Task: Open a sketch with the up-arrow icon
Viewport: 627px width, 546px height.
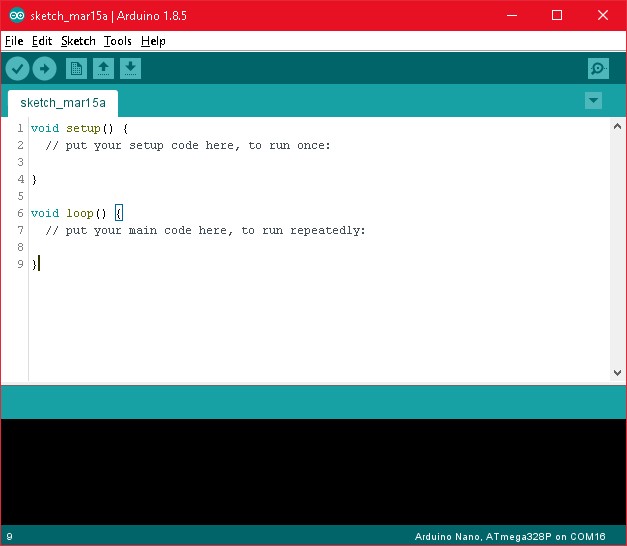Action: tap(104, 68)
